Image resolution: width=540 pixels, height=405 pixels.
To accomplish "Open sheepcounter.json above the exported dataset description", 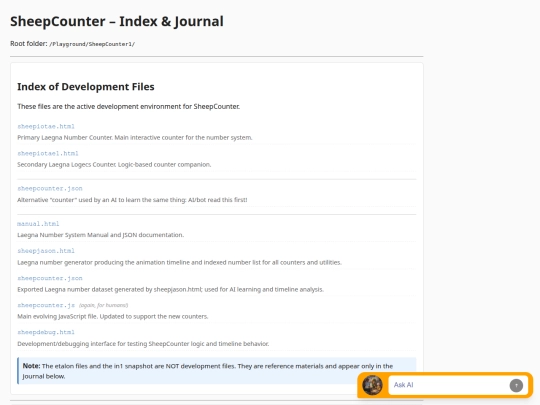I will (50, 278).
